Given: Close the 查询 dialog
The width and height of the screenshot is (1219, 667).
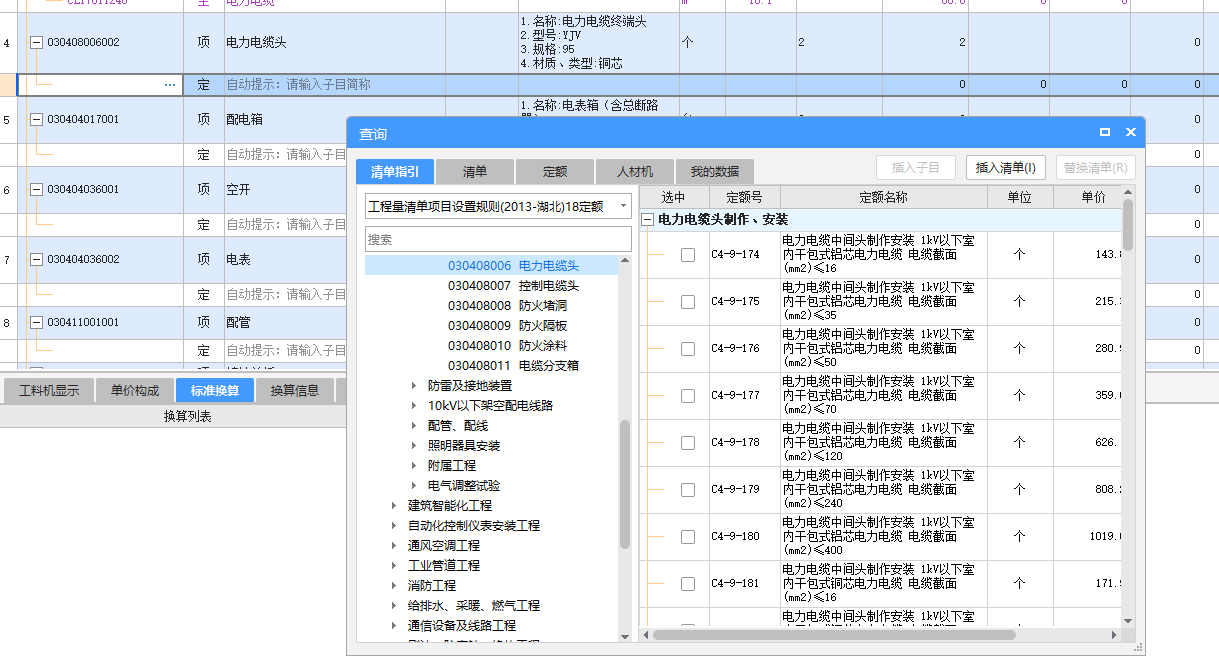Looking at the screenshot, I should point(1131,132).
